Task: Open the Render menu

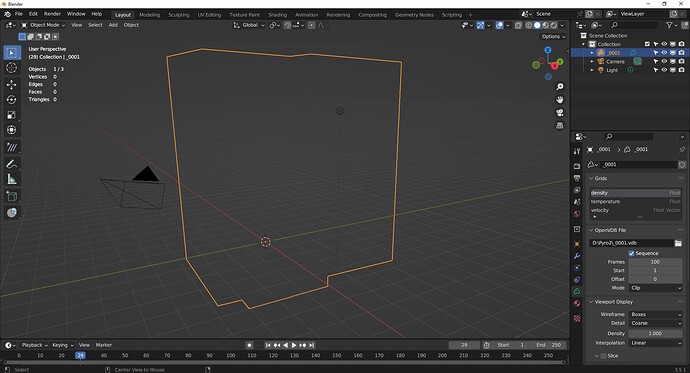Action: point(52,14)
